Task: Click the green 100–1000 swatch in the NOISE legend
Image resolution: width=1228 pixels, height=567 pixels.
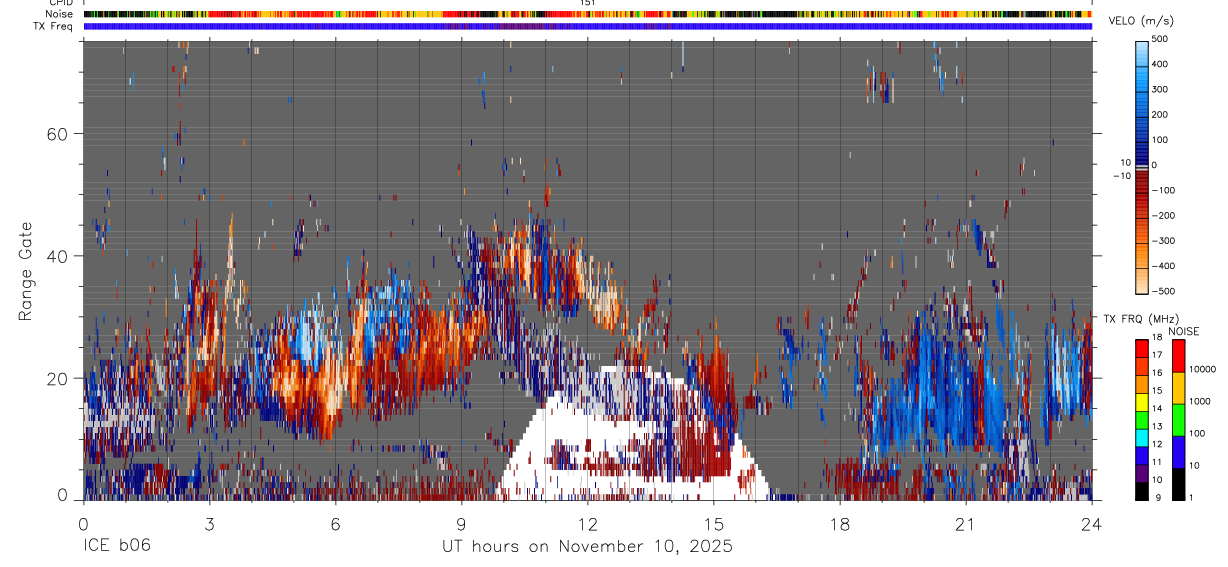Action: (1179, 419)
